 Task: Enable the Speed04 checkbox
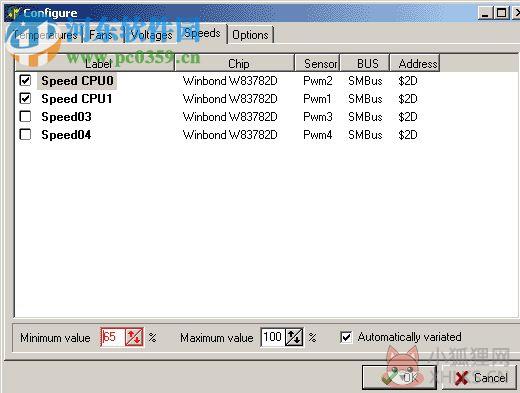25,134
